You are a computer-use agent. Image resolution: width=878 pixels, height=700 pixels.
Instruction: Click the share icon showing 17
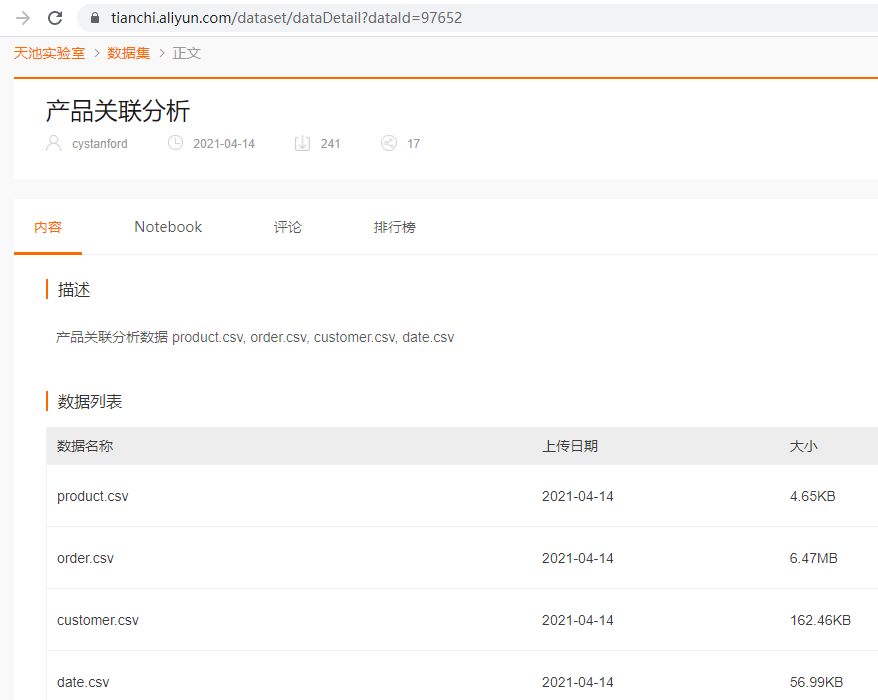389,143
